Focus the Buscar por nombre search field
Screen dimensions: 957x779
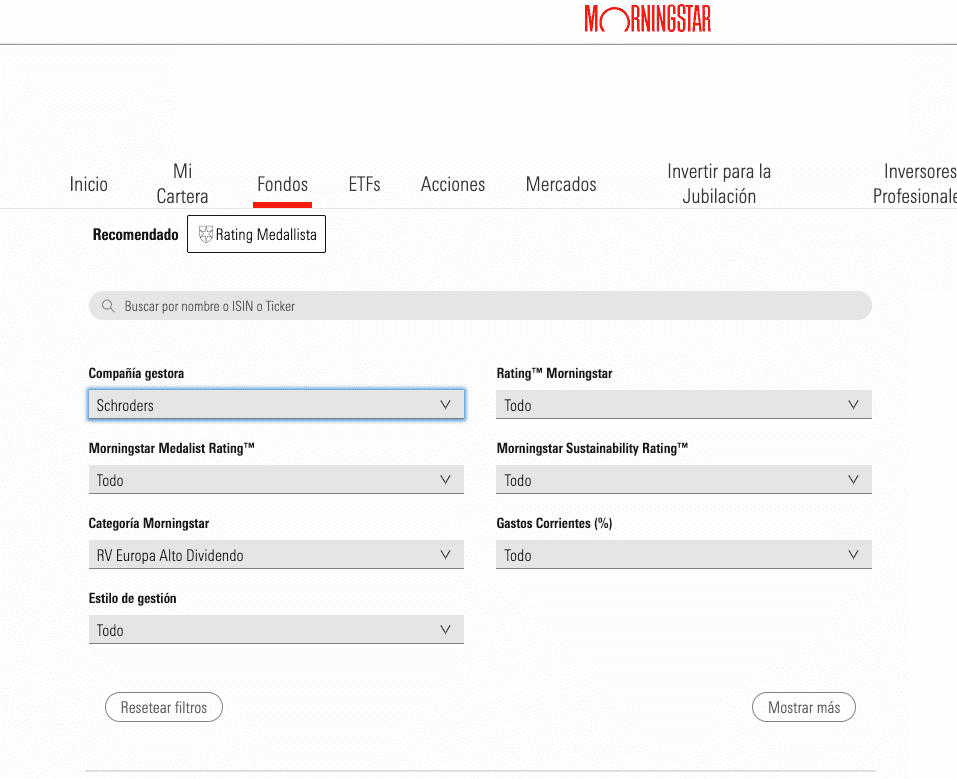(480, 305)
